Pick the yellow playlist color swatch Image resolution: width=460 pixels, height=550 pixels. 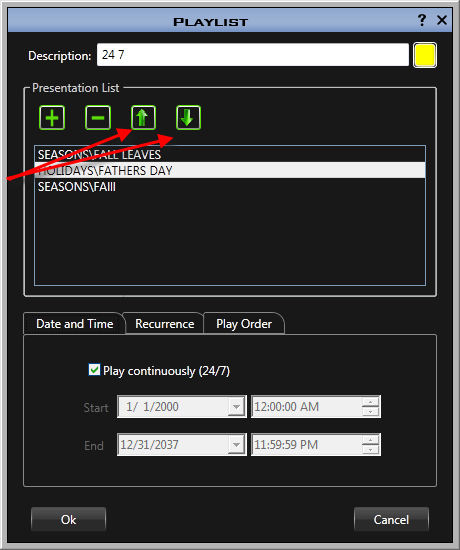(x=425, y=55)
